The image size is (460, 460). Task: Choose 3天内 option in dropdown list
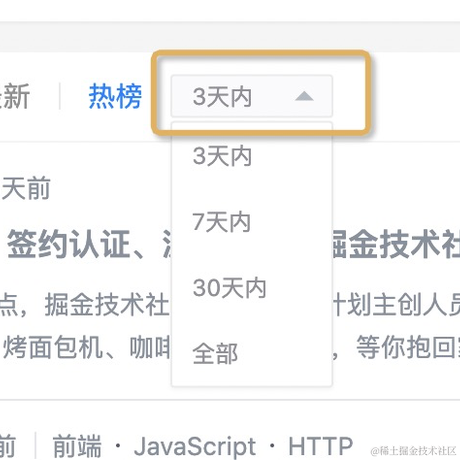[x=252, y=156]
